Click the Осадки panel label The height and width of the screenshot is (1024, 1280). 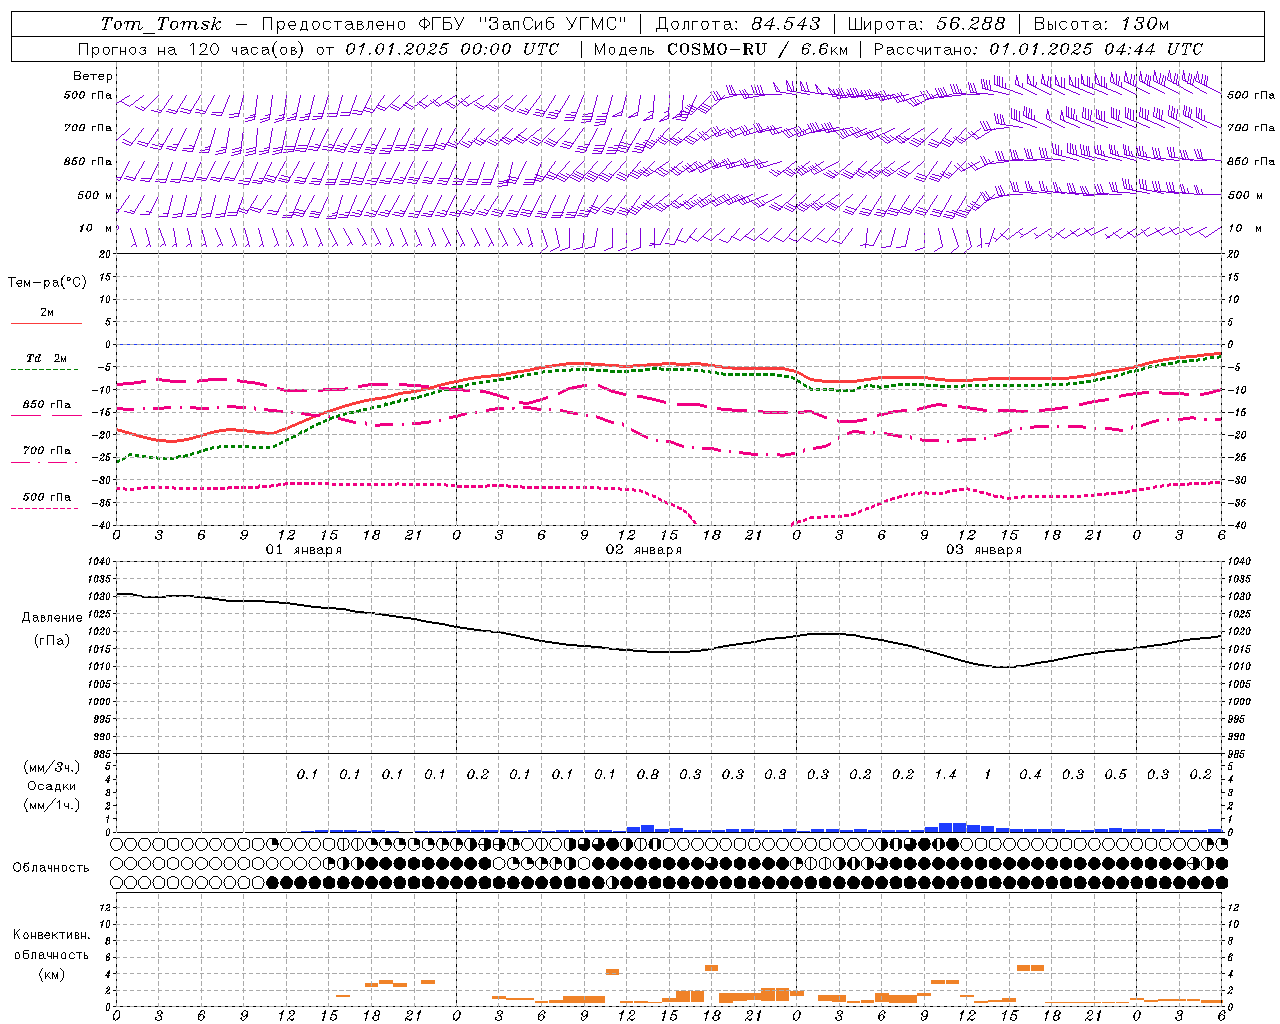pyautogui.click(x=51, y=786)
